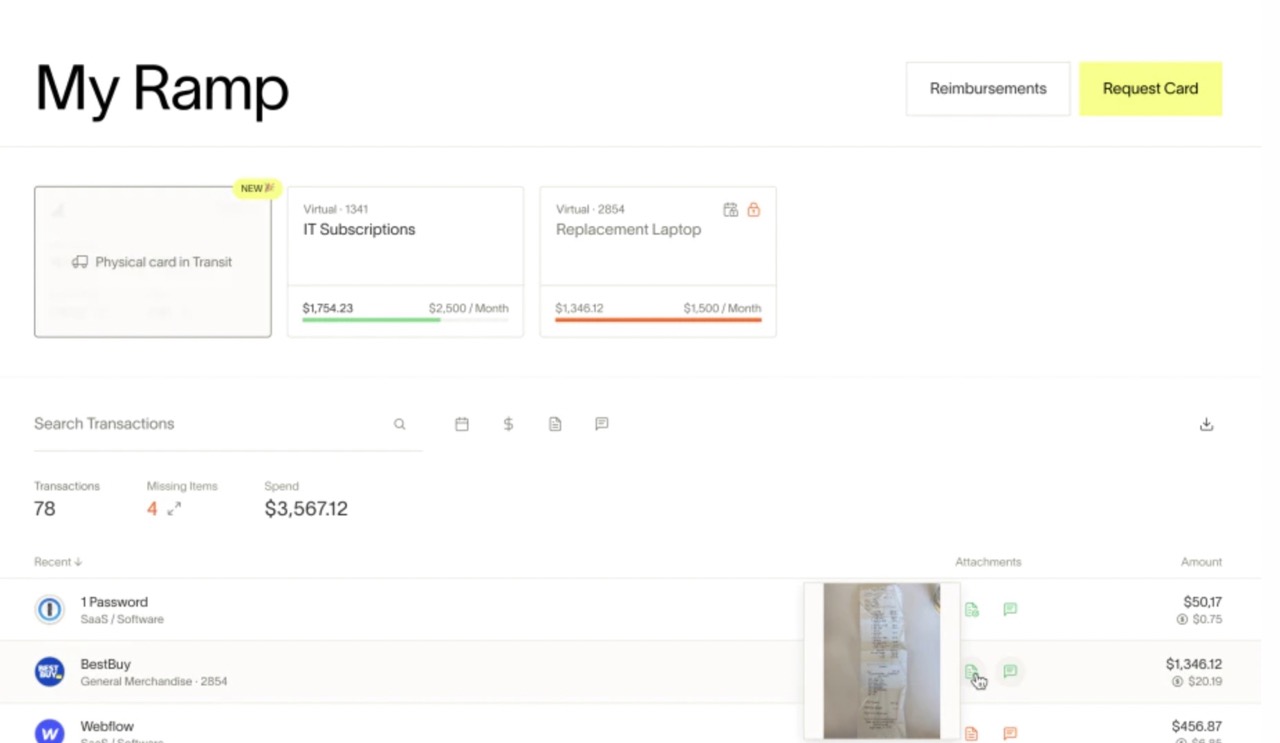The image size is (1280, 743).
Task: Click the $50.17 1Password amount
Action: pyautogui.click(x=1203, y=602)
